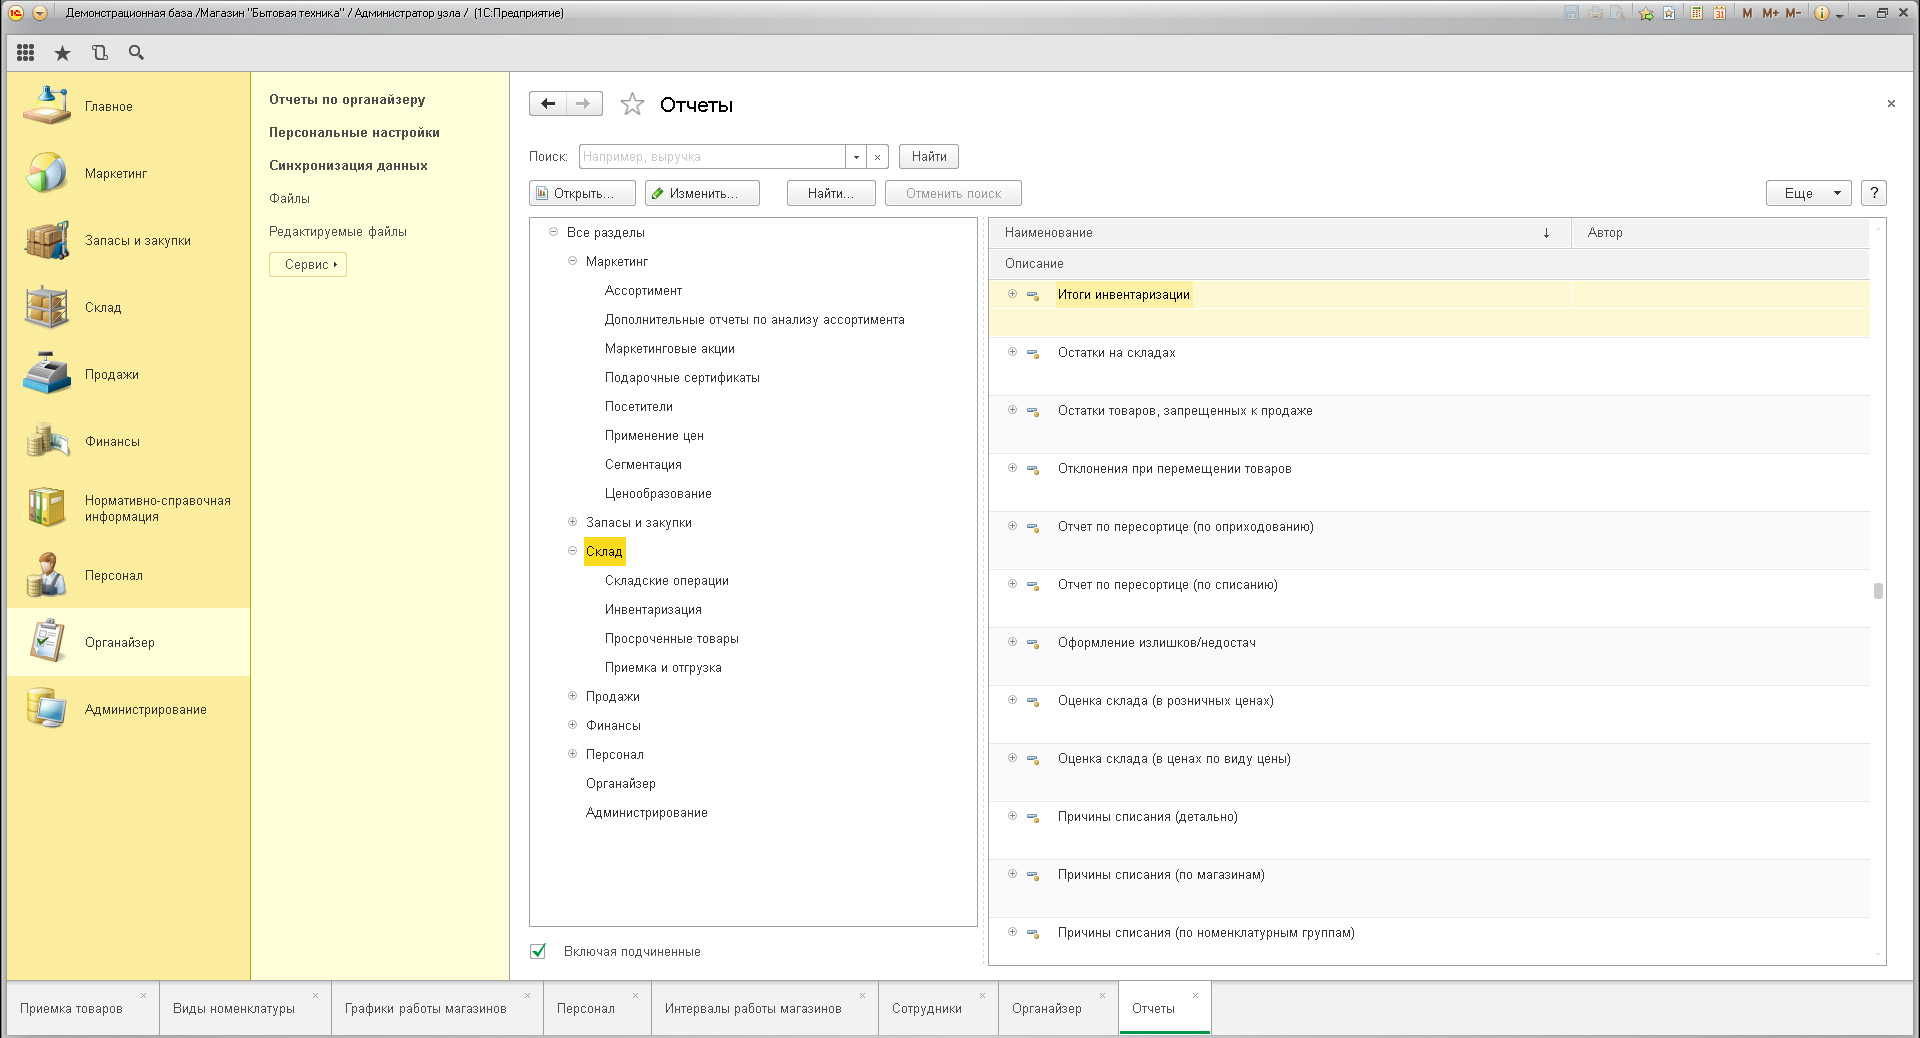This screenshot has height=1038, width=1920.
Task: Open the Еще dropdown menu
Action: 1809,193
